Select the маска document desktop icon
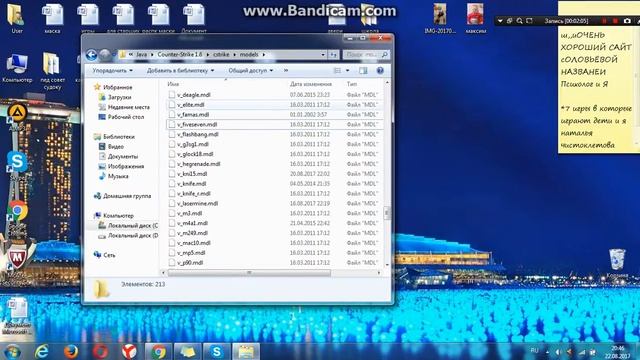Screen dimensions: 640x360 point(52,18)
